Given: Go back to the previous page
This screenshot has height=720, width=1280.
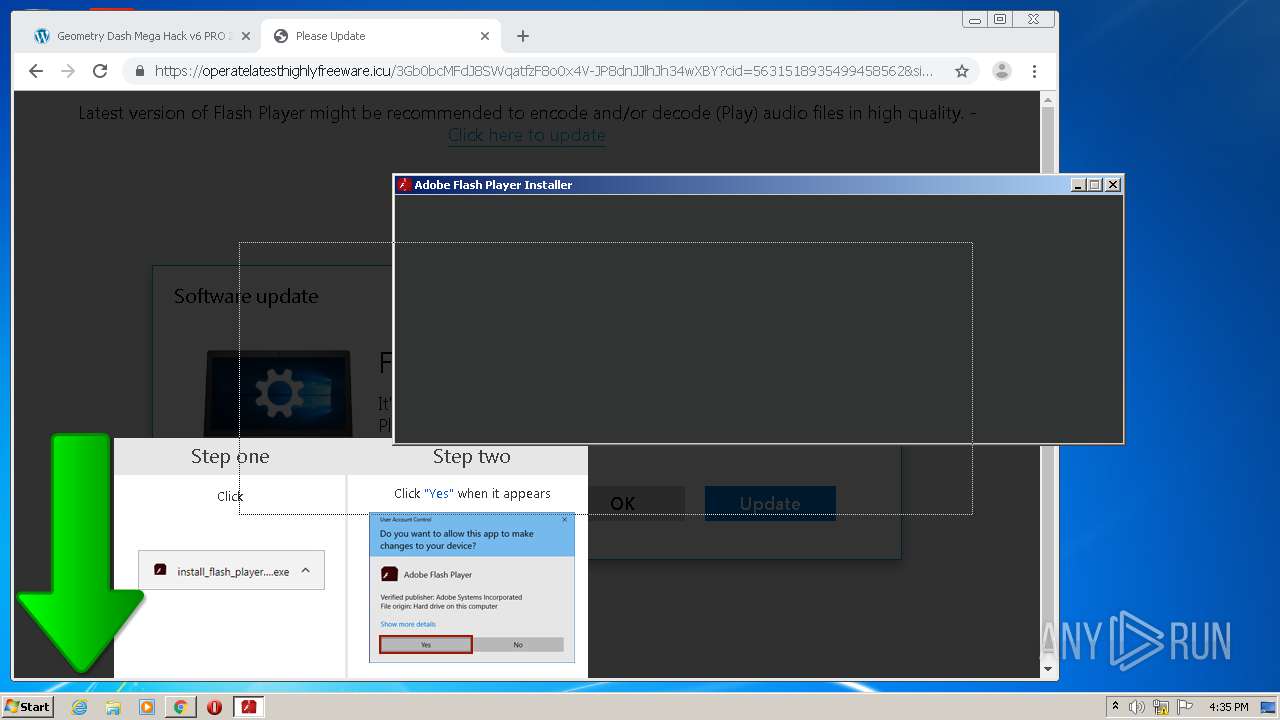Looking at the screenshot, I should tap(36, 71).
